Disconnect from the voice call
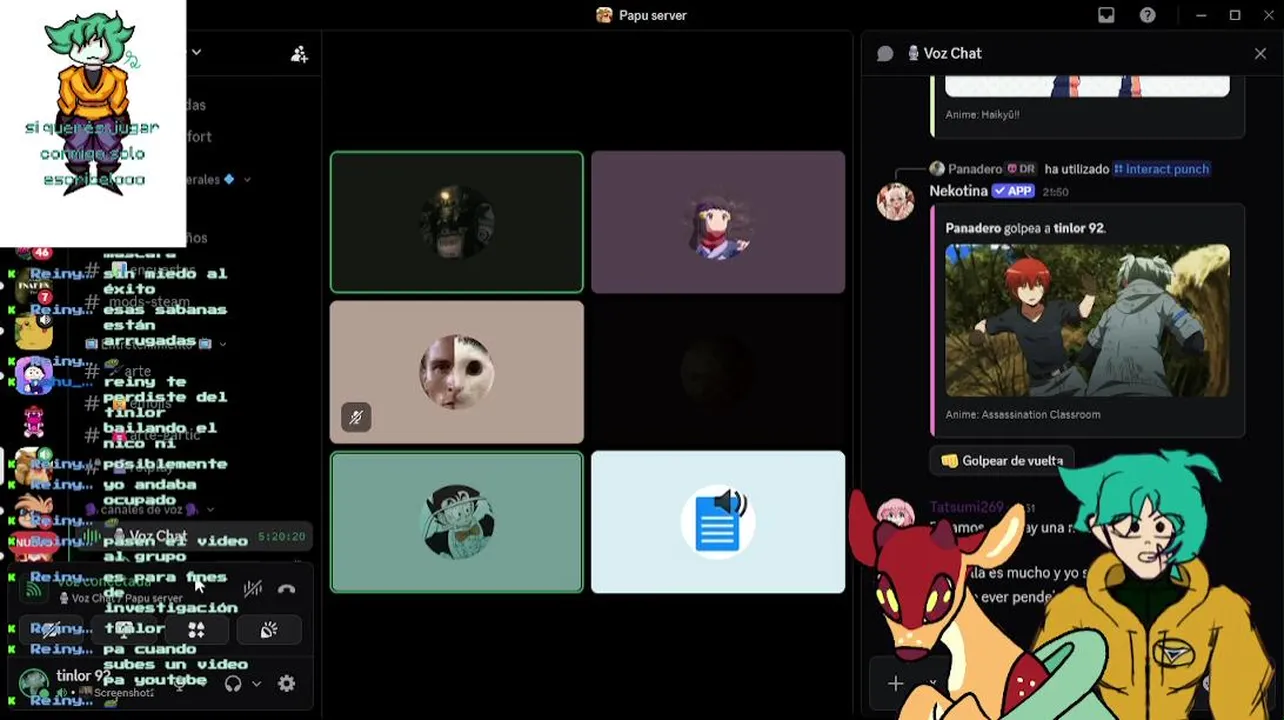This screenshot has width=1284, height=720. [287, 589]
